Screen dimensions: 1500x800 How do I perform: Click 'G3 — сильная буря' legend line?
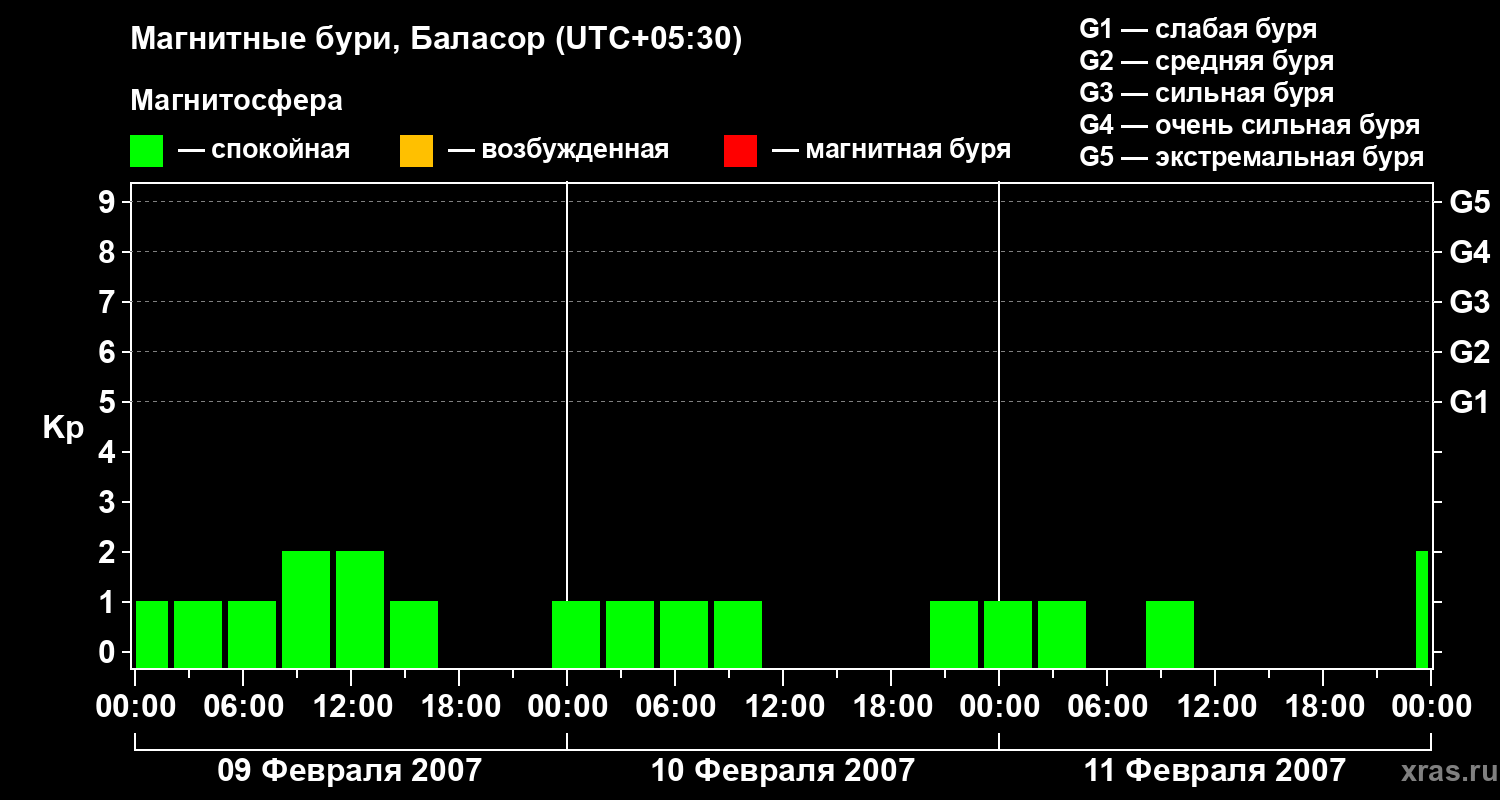coord(1206,93)
